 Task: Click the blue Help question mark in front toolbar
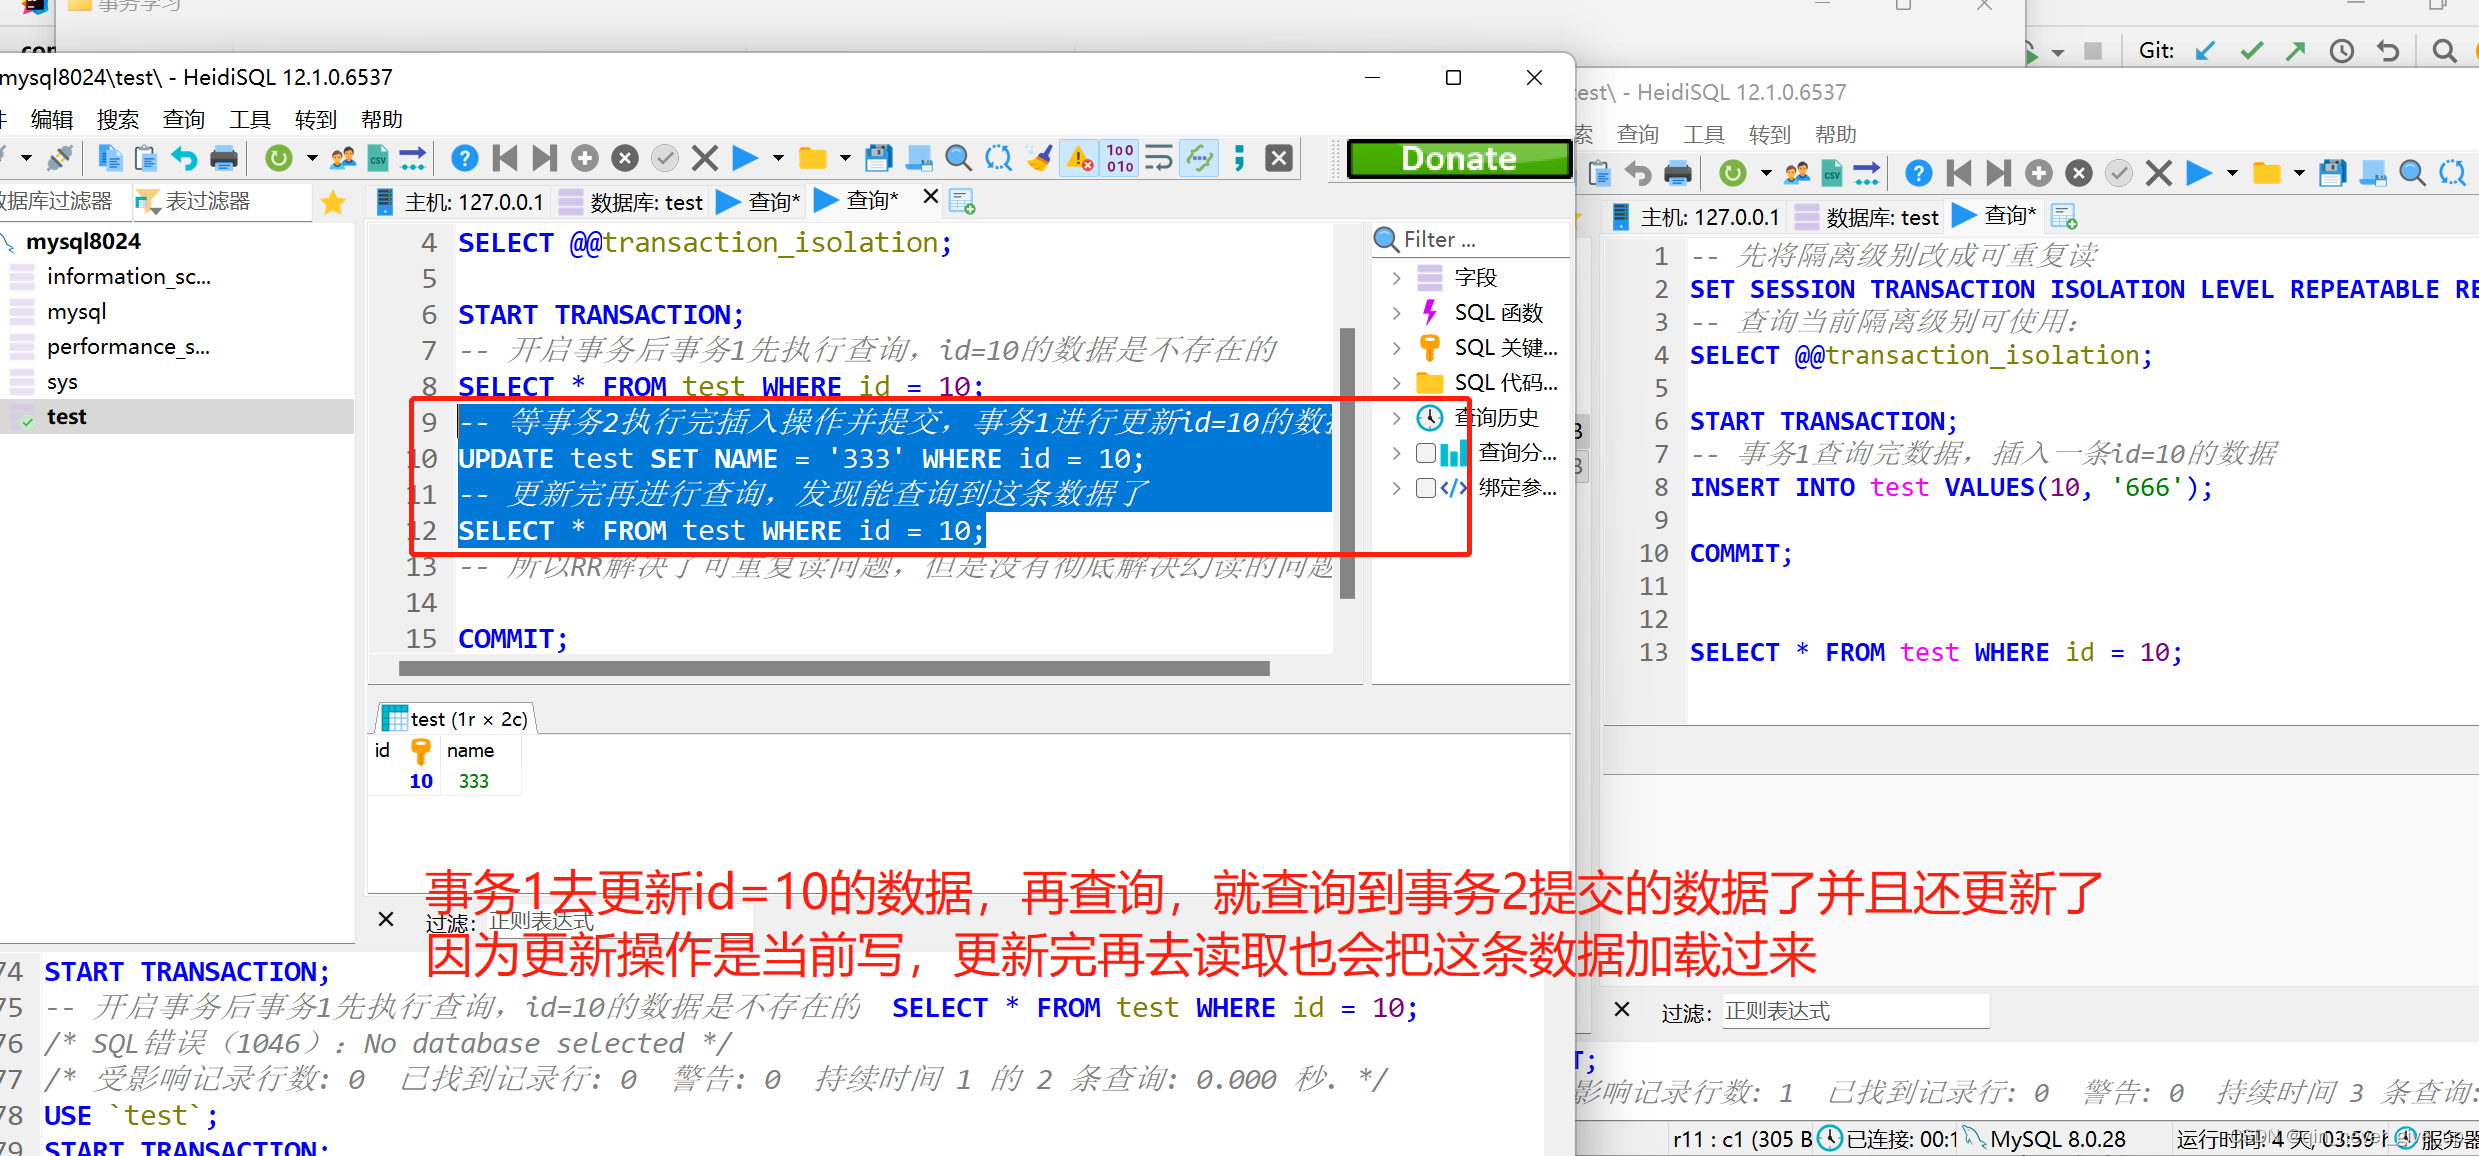pos(464,158)
